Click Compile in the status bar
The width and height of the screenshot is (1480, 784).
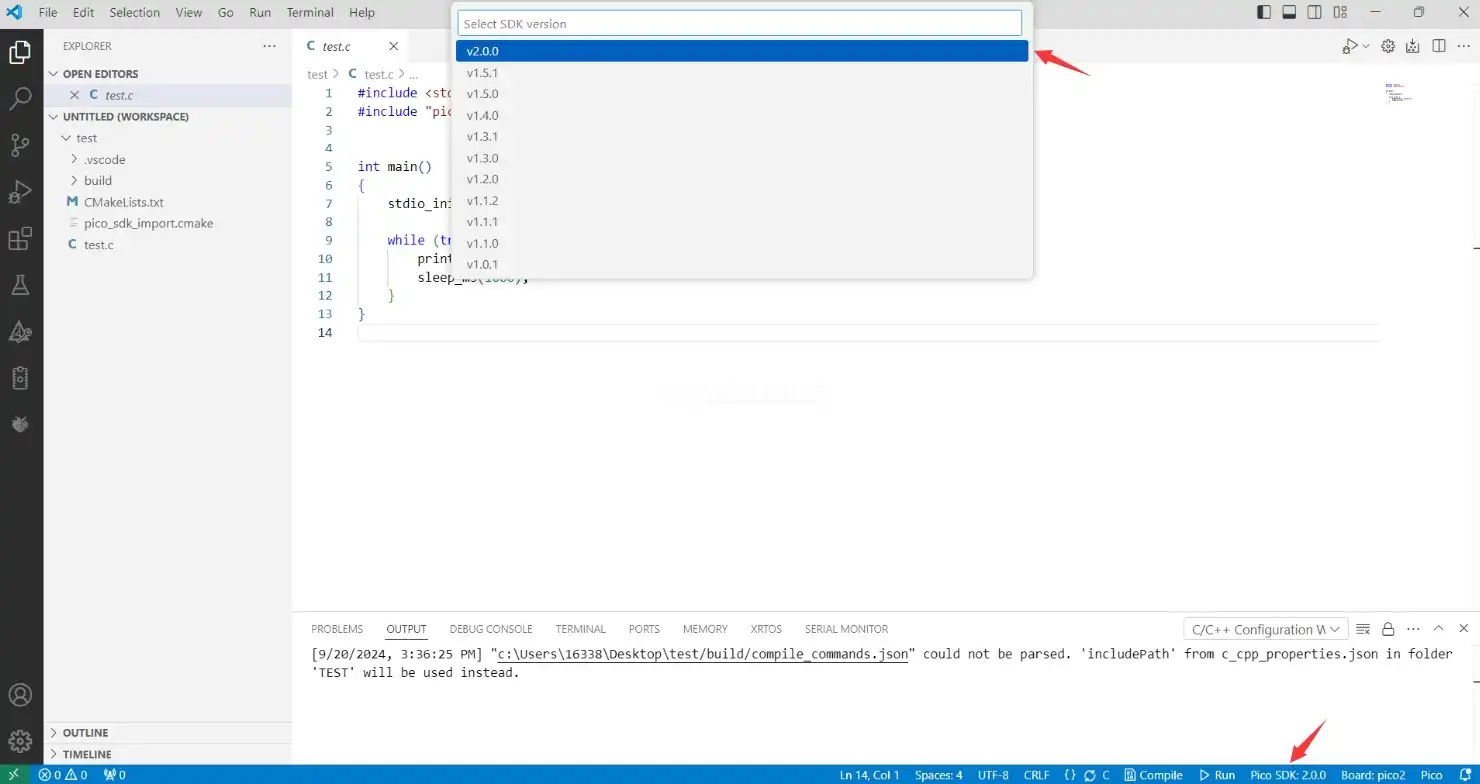(1153, 775)
